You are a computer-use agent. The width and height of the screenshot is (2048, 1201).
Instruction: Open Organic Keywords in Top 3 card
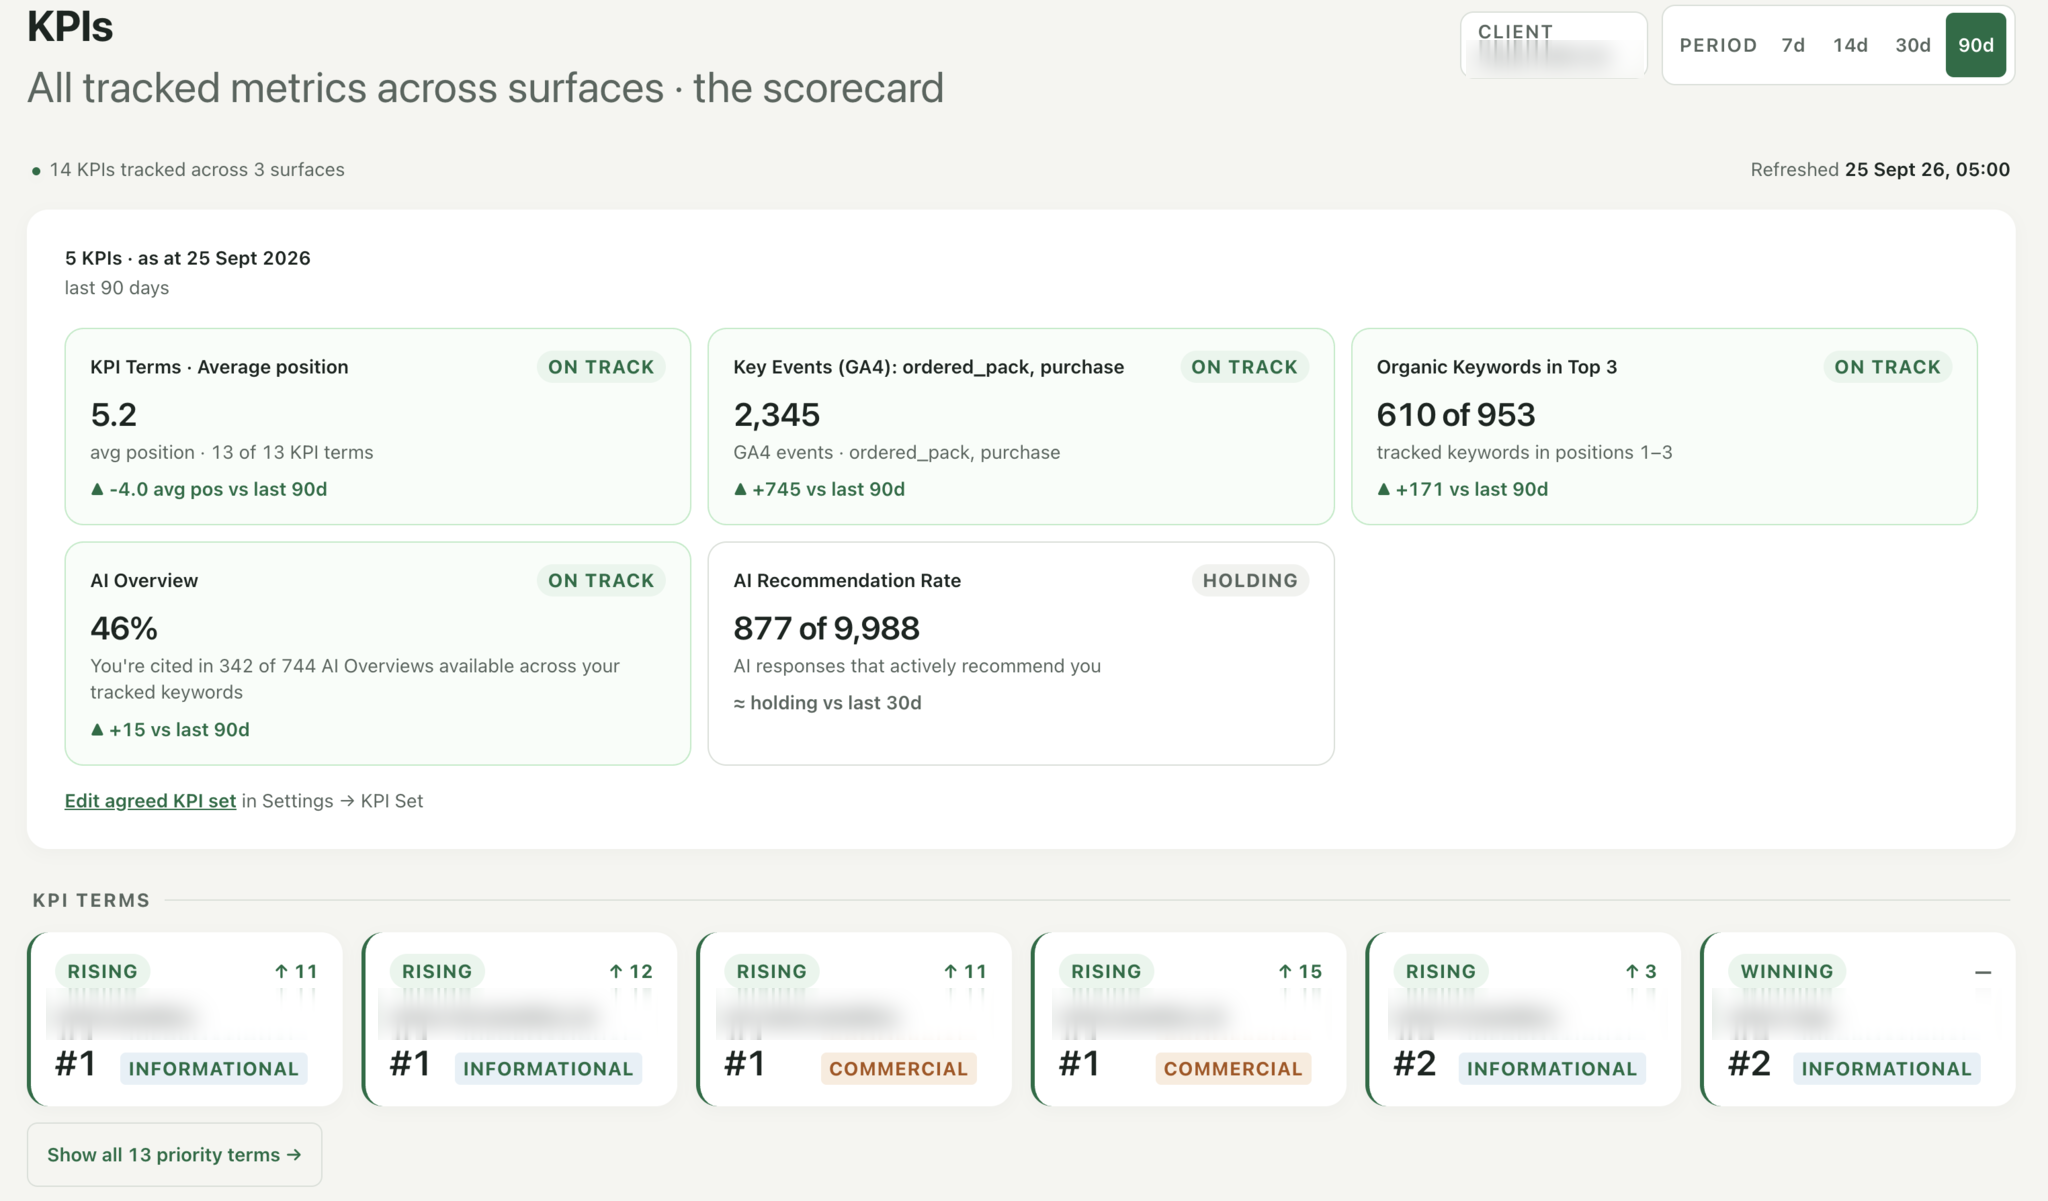click(1664, 426)
